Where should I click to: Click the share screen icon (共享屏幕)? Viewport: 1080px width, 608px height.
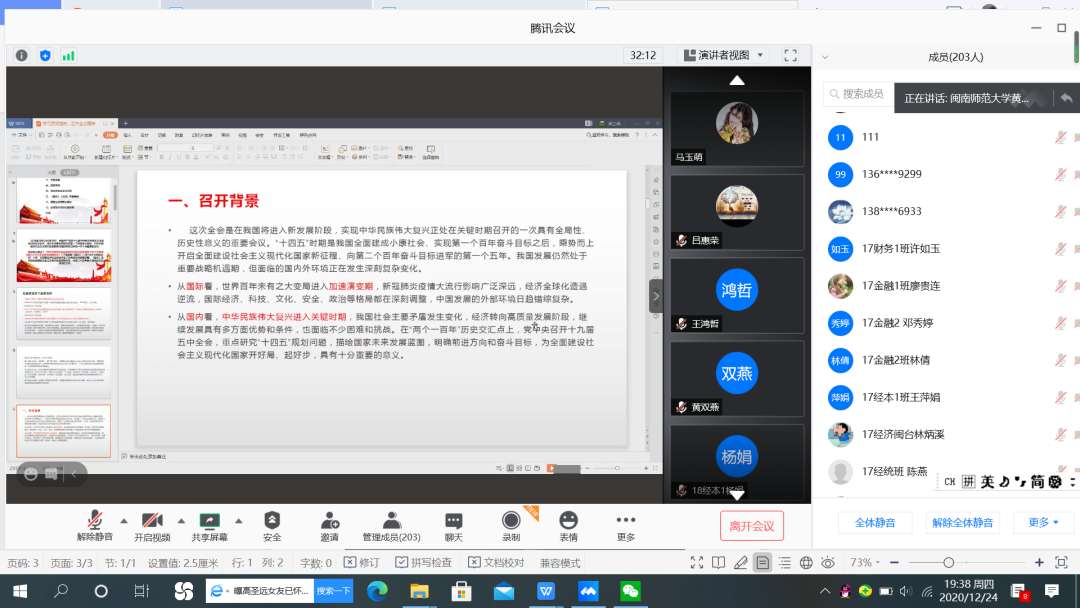pyautogui.click(x=210, y=520)
